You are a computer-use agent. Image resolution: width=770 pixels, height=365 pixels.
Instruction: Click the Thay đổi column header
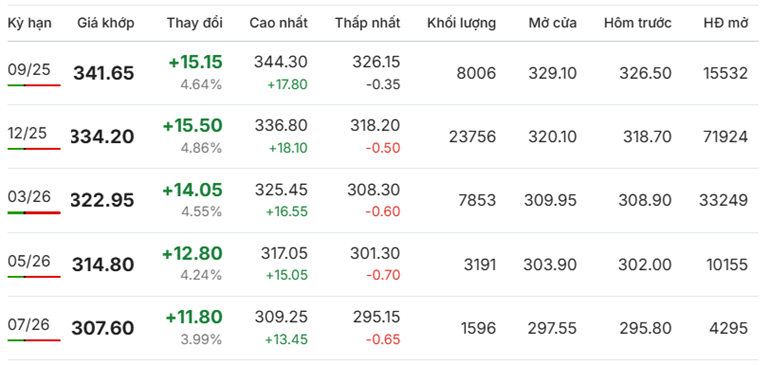[194, 23]
